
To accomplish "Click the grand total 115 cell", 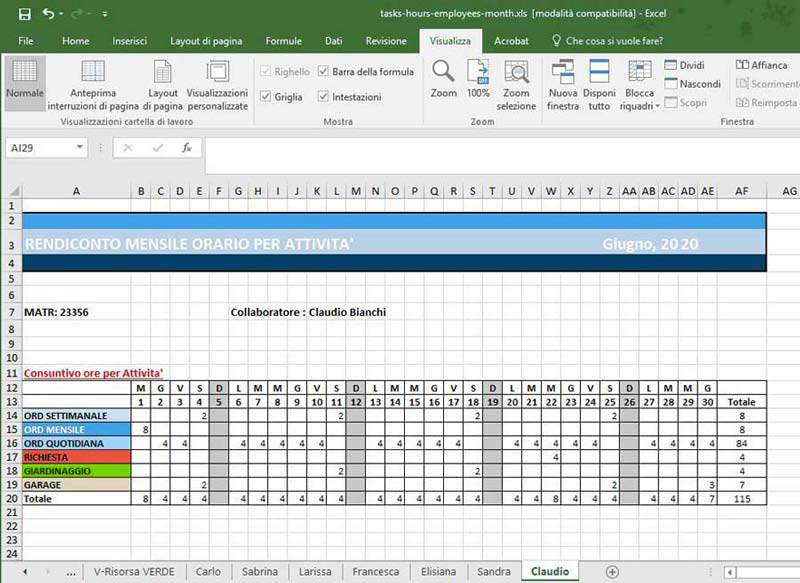I will point(742,498).
